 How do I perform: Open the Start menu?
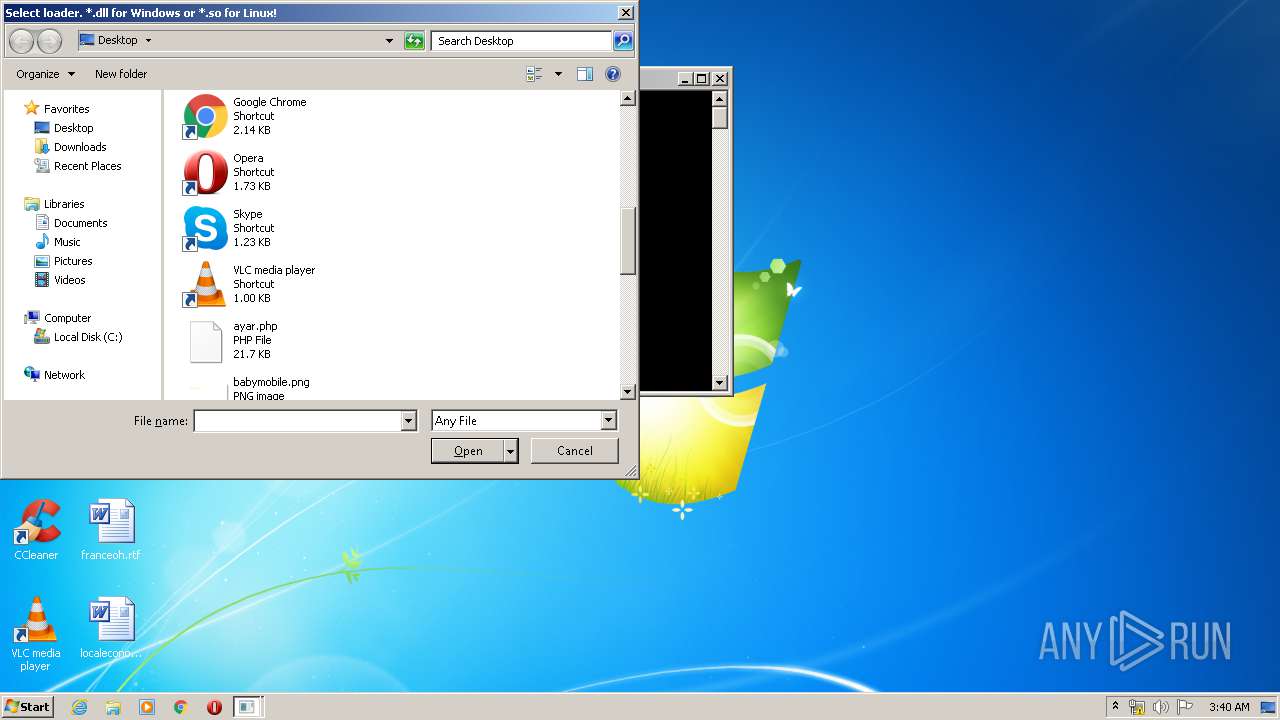[x=27, y=707]
